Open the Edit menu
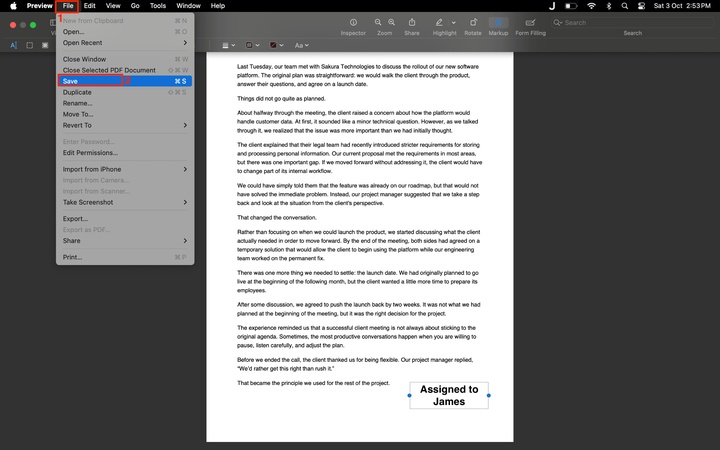 pyautogui.click(x=90, y=6)
